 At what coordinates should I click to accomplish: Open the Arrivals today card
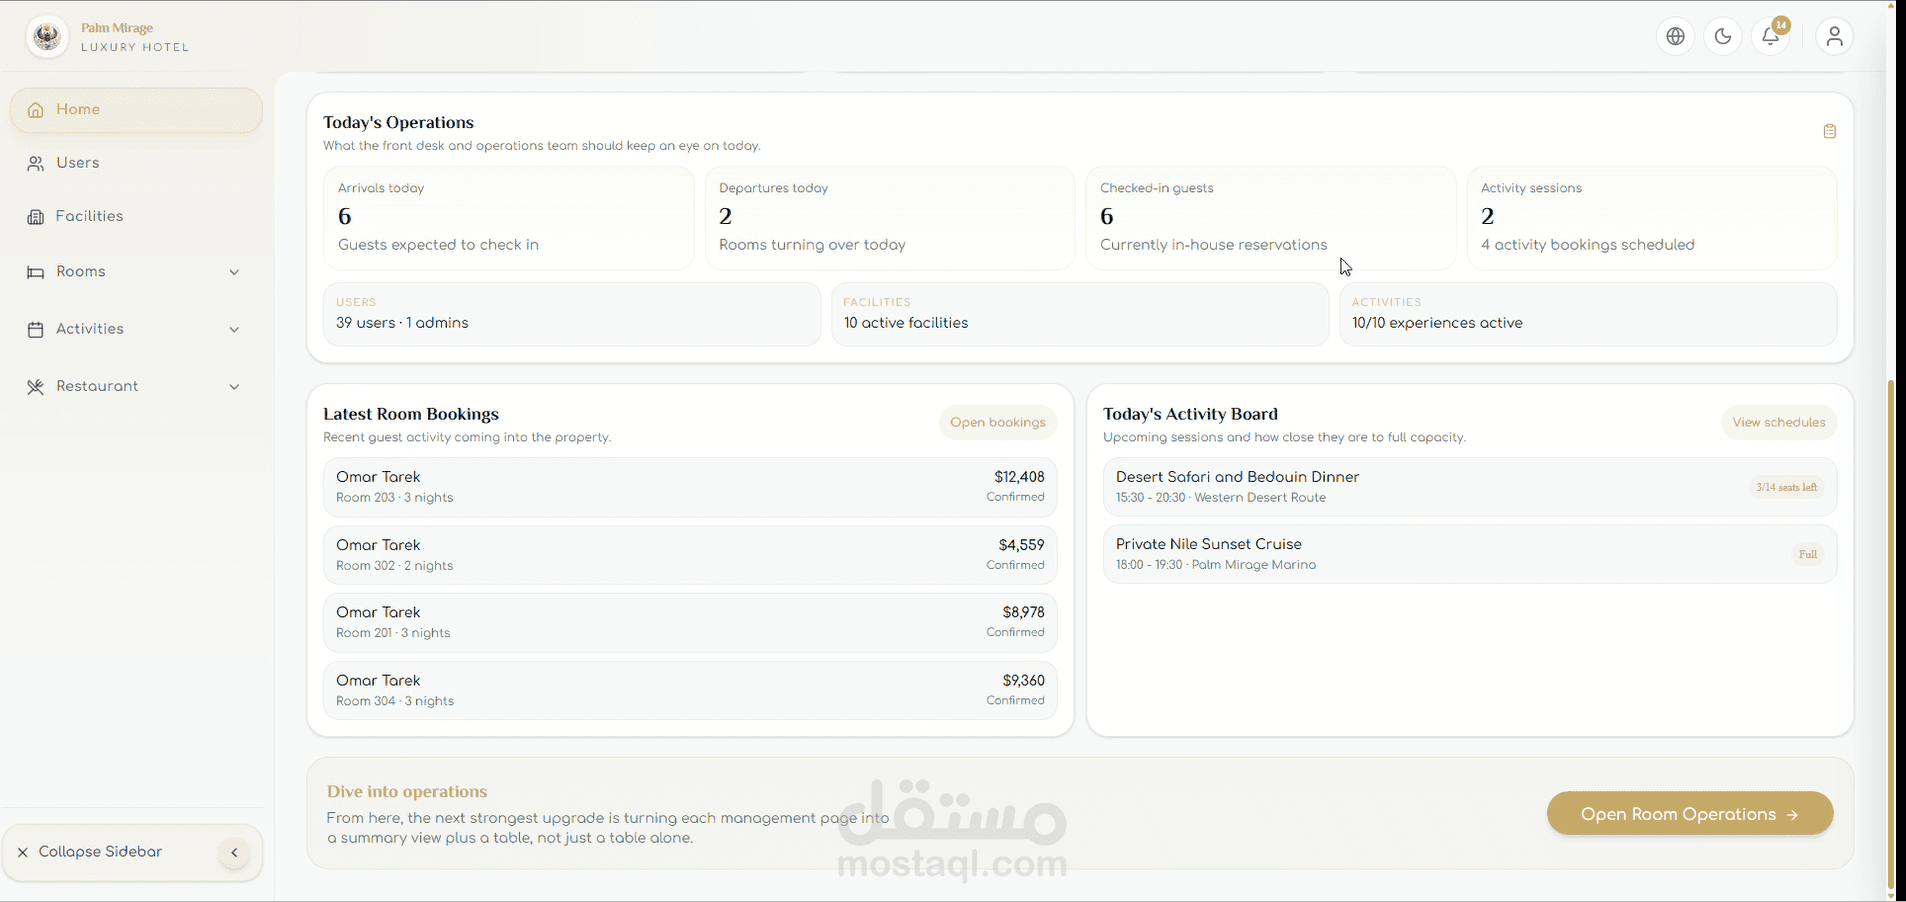click(x=508, y=218)
